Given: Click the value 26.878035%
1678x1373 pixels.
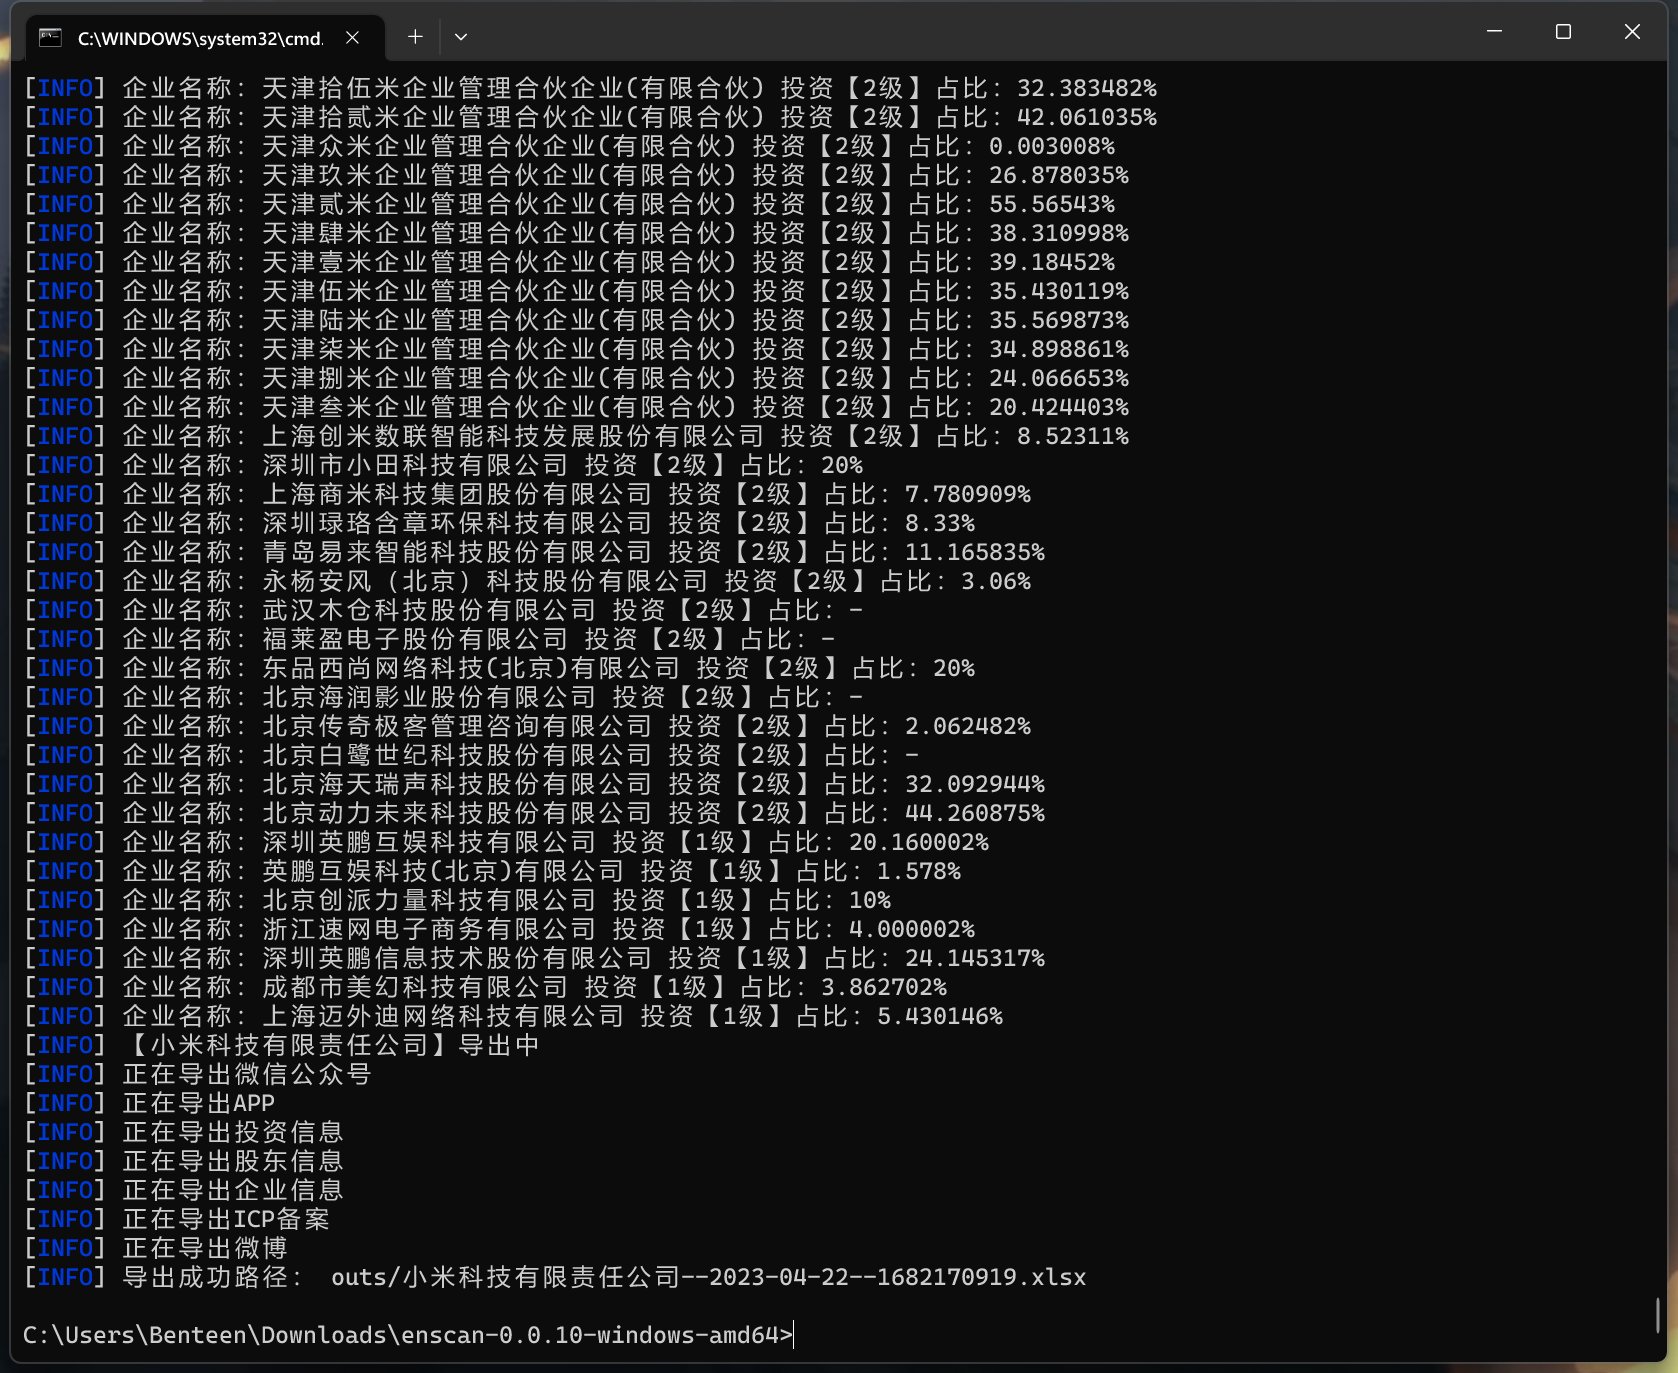Looking at the screenshot, I should (1059, 175).
